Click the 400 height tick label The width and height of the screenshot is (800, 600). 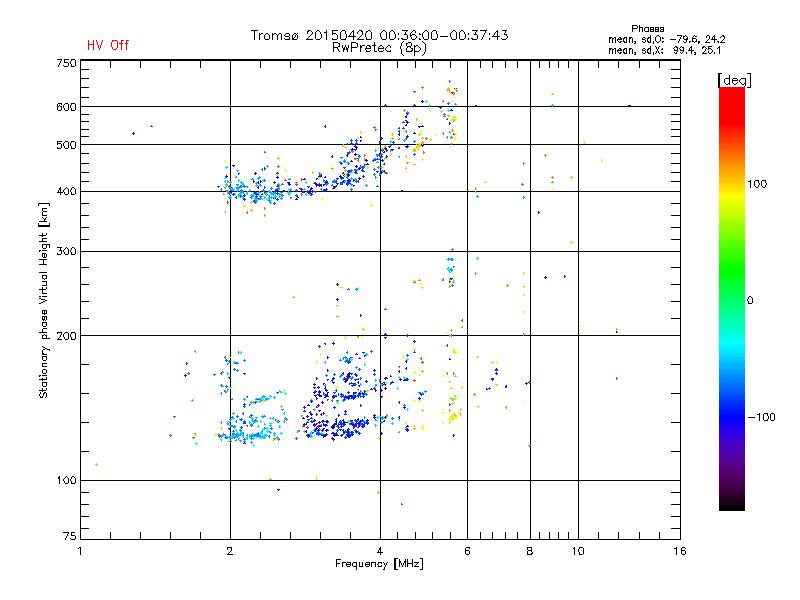[x=66, y=192]
